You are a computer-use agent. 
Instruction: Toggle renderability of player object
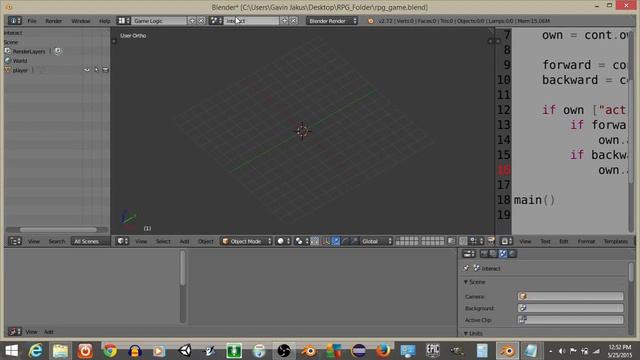(x=105, y=70)
